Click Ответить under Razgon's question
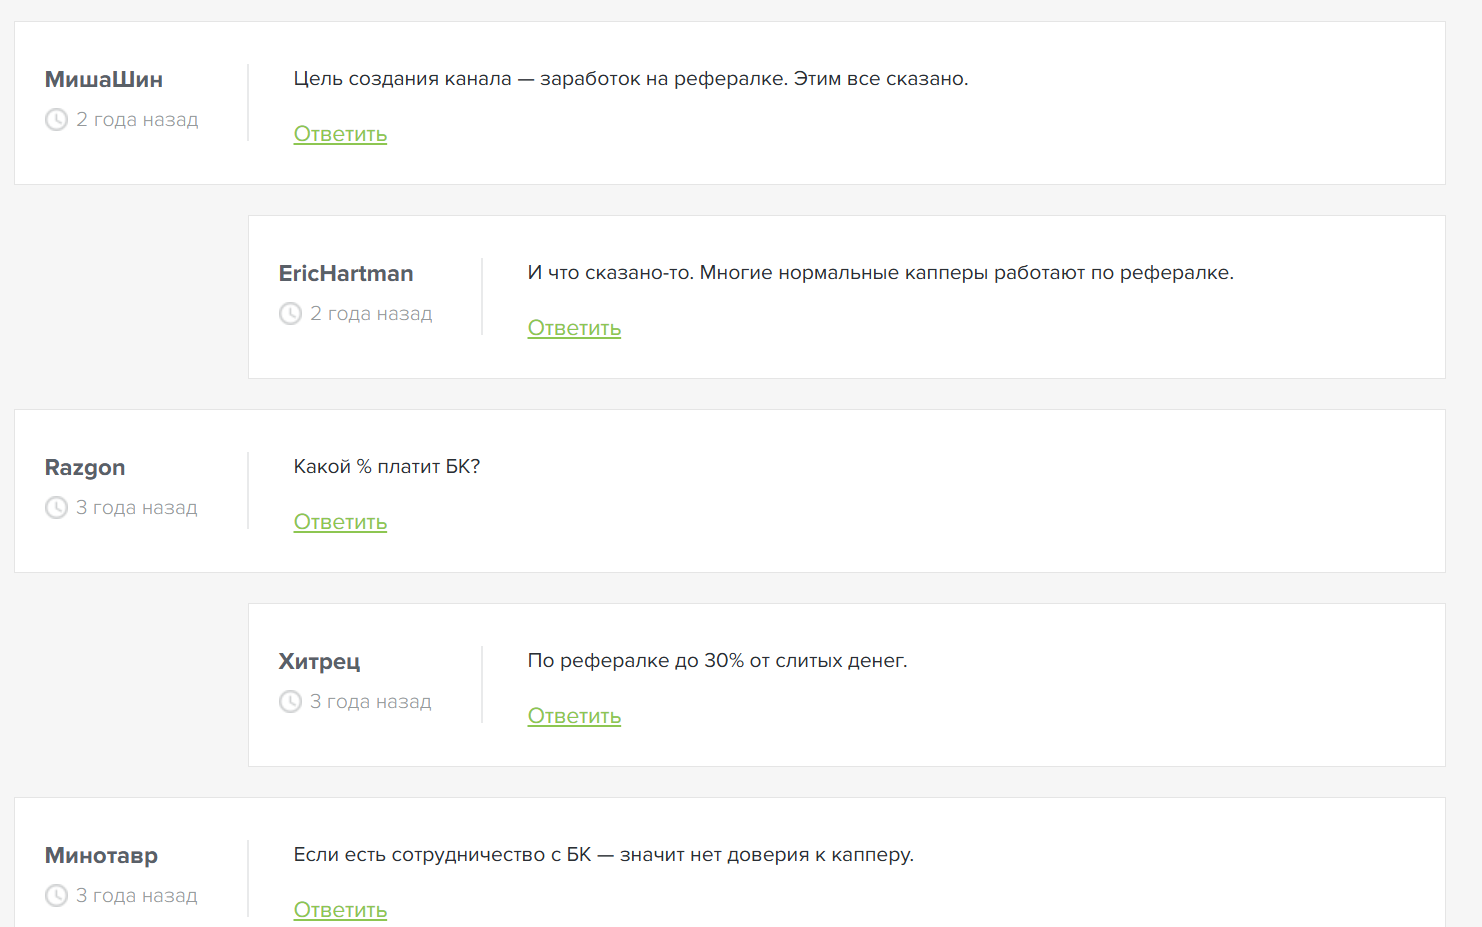 tap(340, 522)
